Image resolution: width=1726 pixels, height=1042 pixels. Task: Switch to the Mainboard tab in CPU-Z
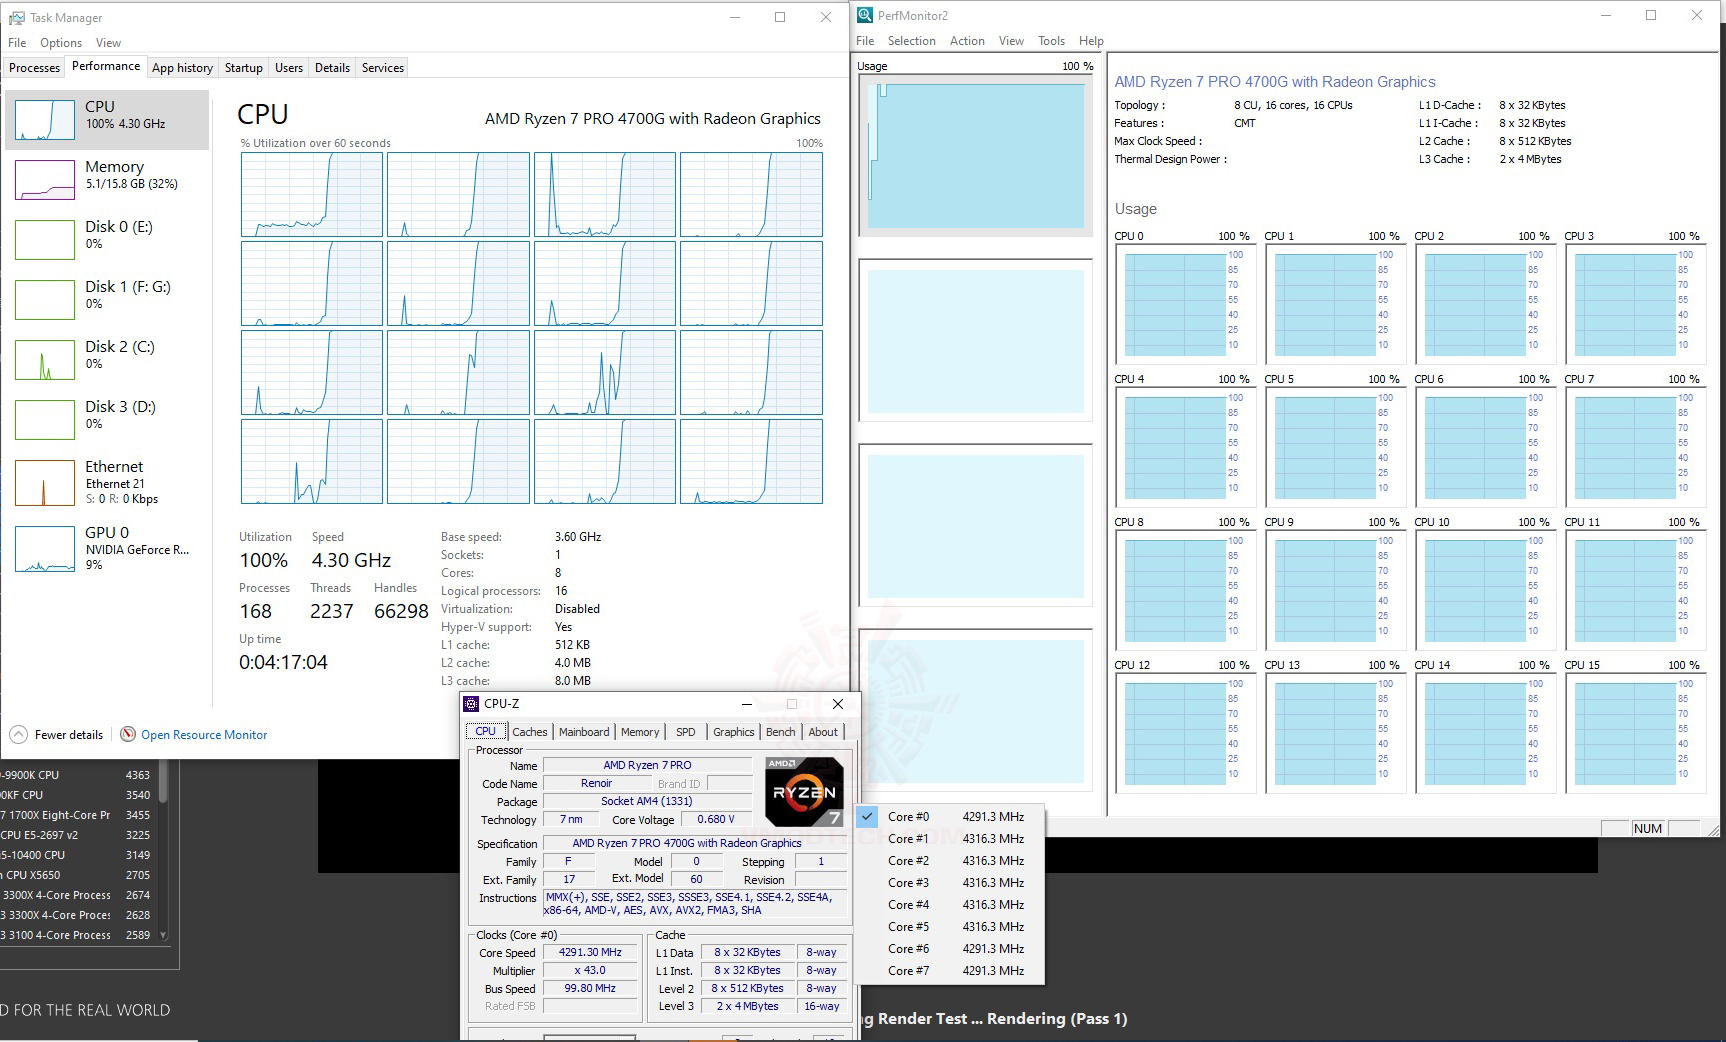pos(584,732)
